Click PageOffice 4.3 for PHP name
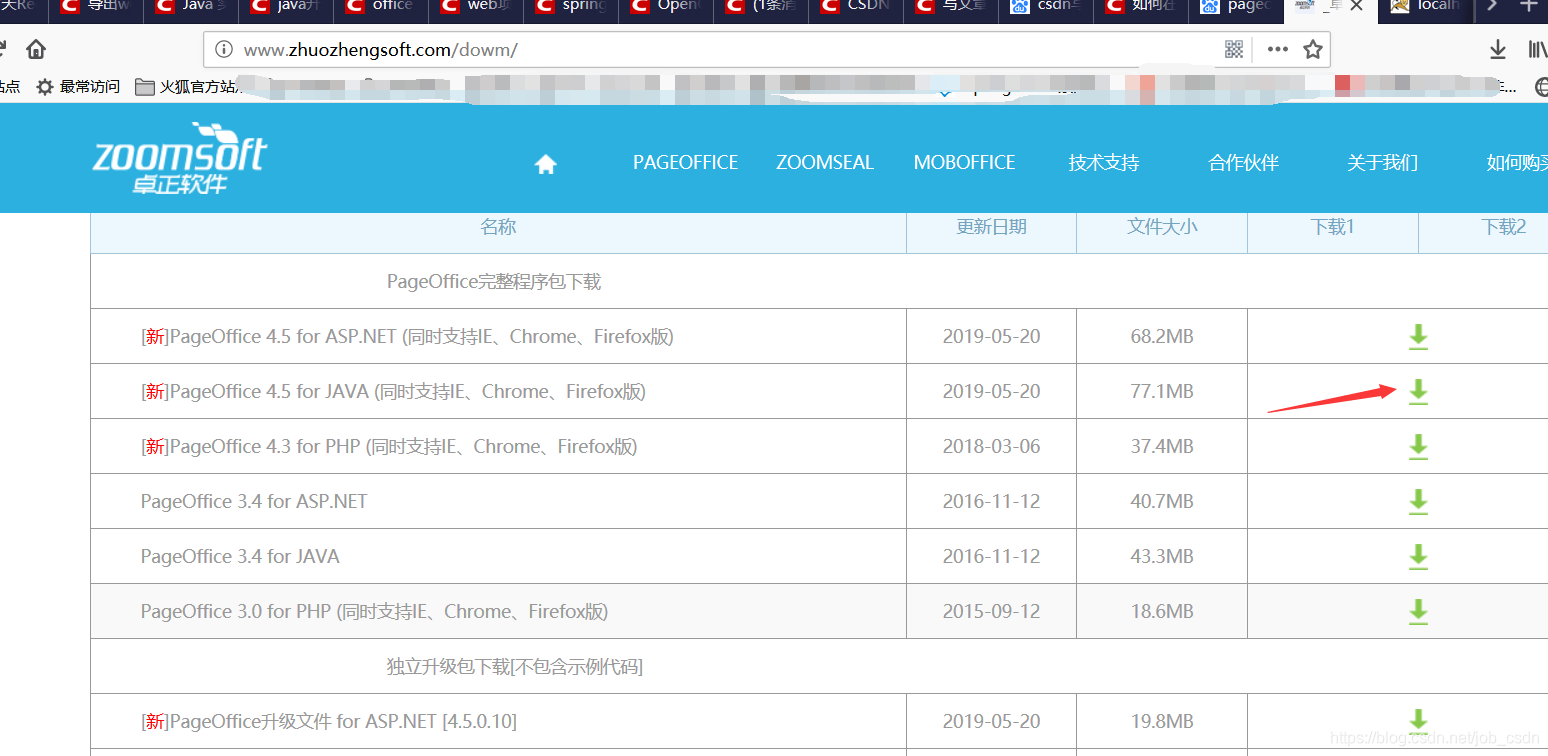This screenshot has height=756, width=1548. [x=389, y=447]
